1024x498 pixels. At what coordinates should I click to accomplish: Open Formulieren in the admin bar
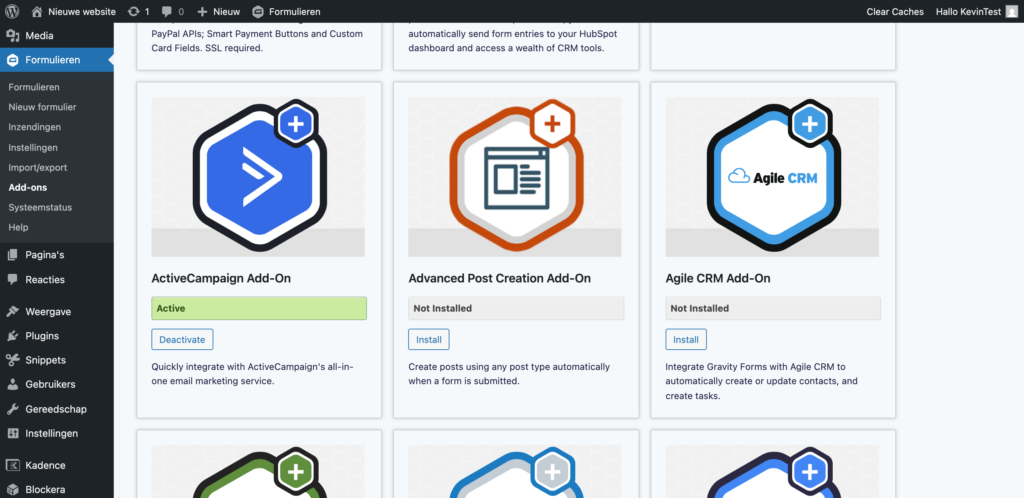286,11
